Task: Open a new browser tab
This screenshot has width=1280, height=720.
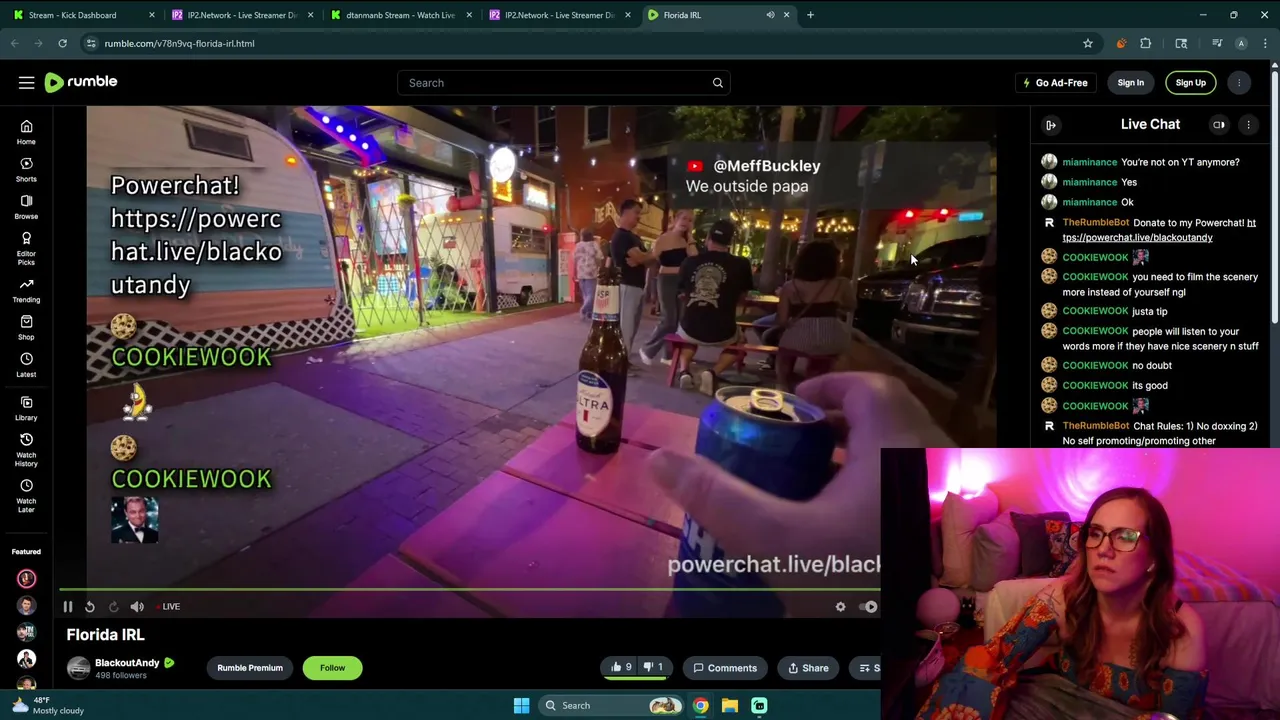Action: pos(810,15)
